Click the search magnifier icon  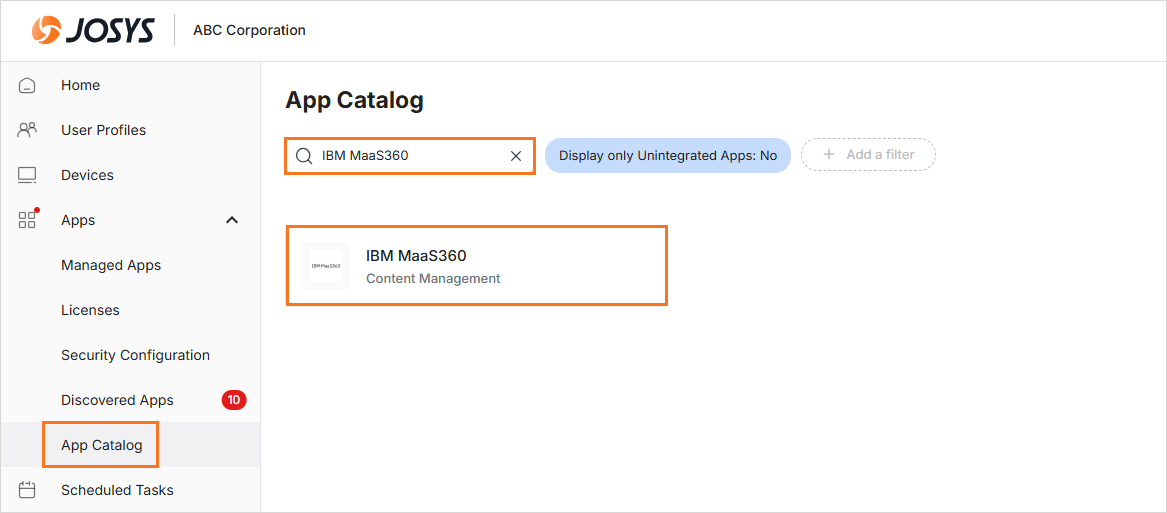(x=303, y=156)
